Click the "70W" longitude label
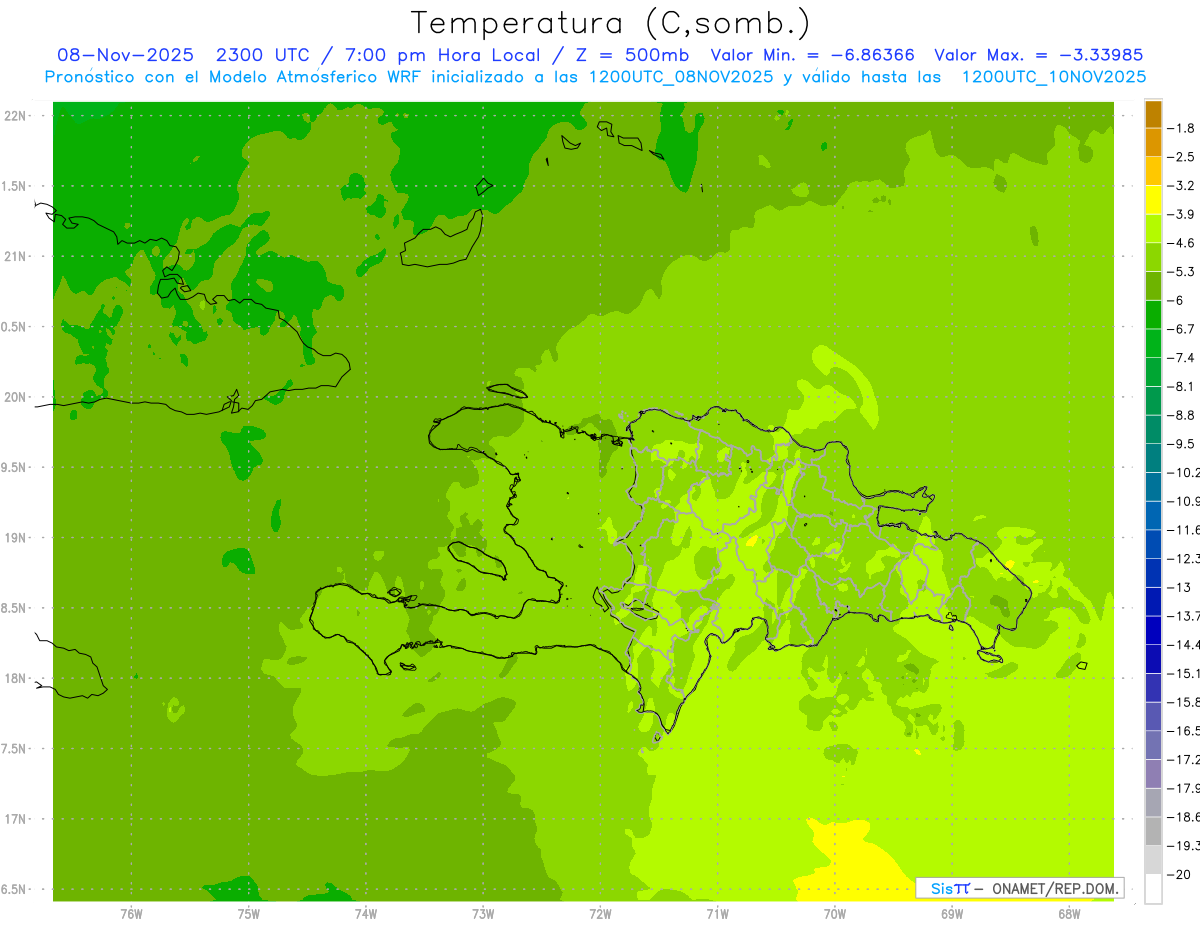The width and height of the screenshot is (1200, 927). coord(835,913)
